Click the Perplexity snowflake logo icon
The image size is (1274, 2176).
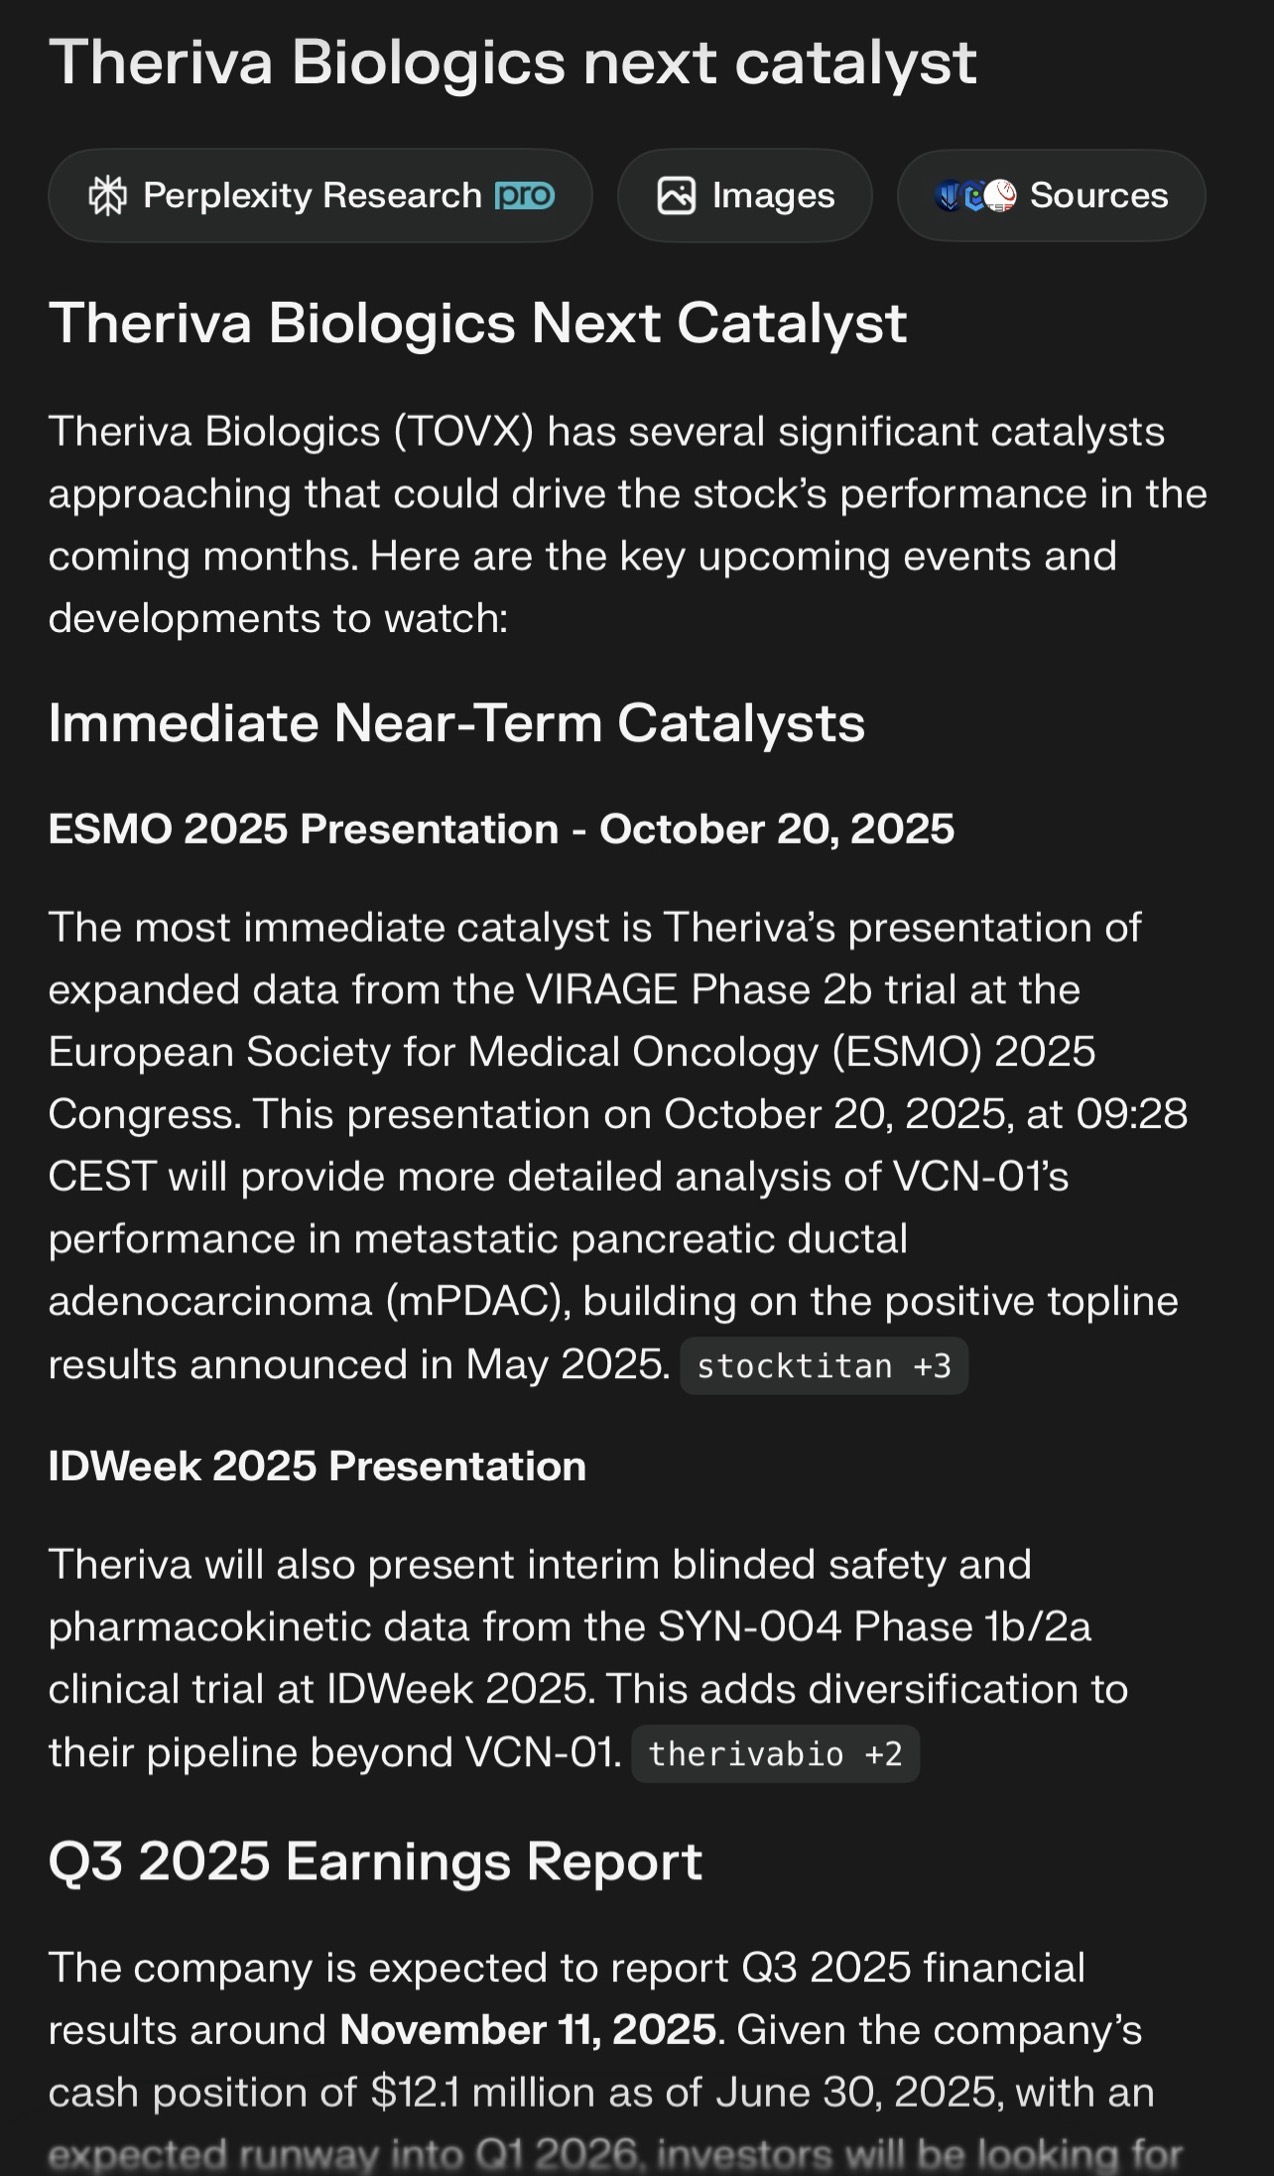click(x=107, y=195)
